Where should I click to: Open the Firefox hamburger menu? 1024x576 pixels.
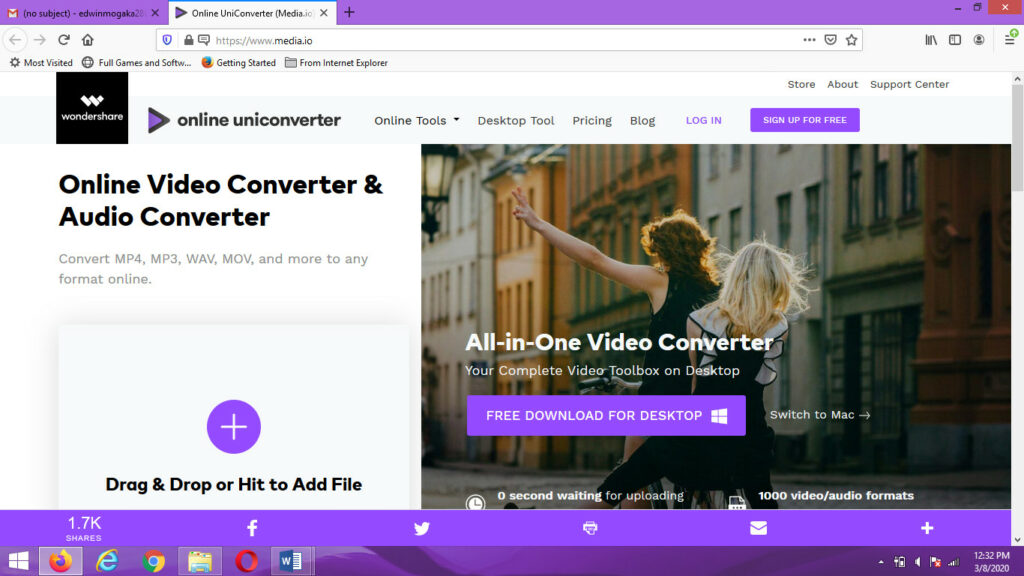1010,40
